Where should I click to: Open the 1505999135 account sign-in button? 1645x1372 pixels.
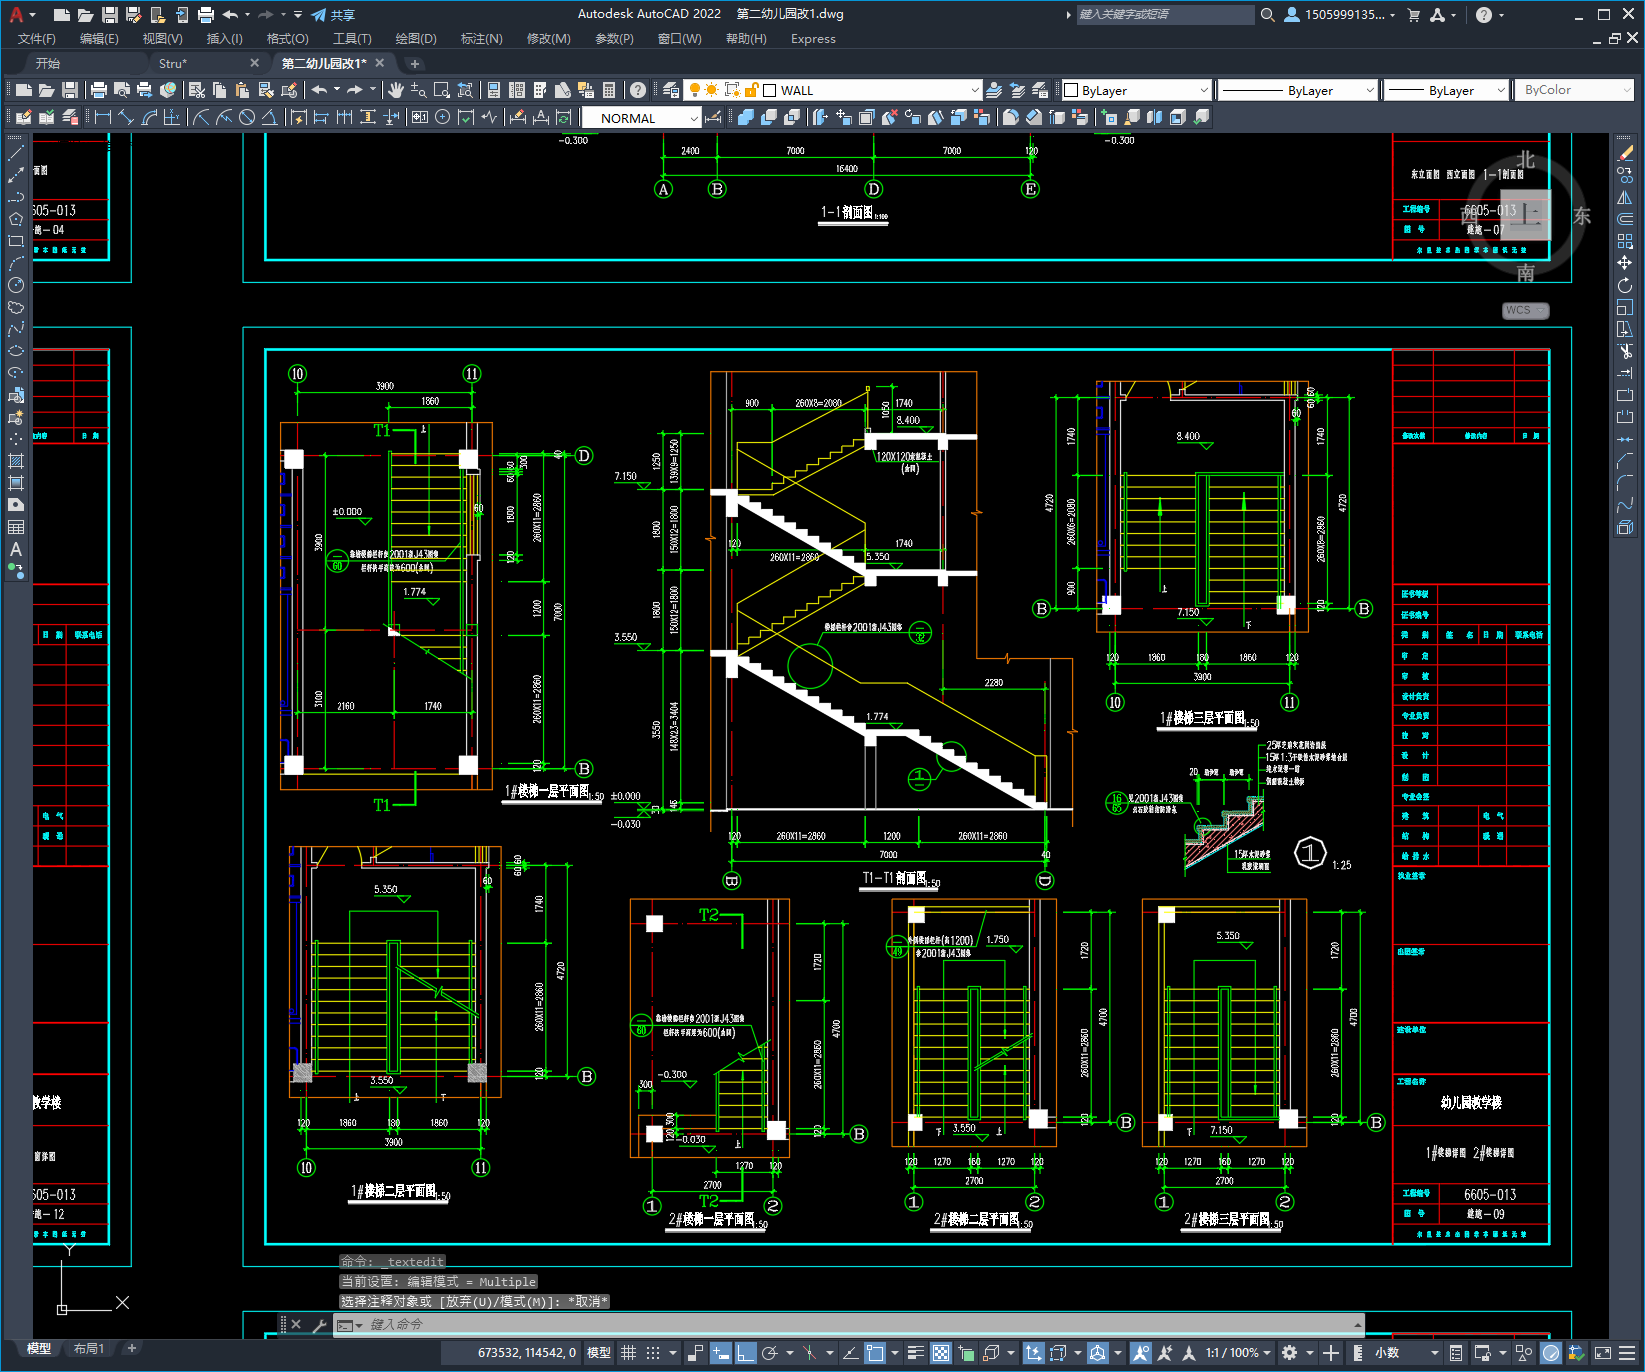[x=1340, y=15]
